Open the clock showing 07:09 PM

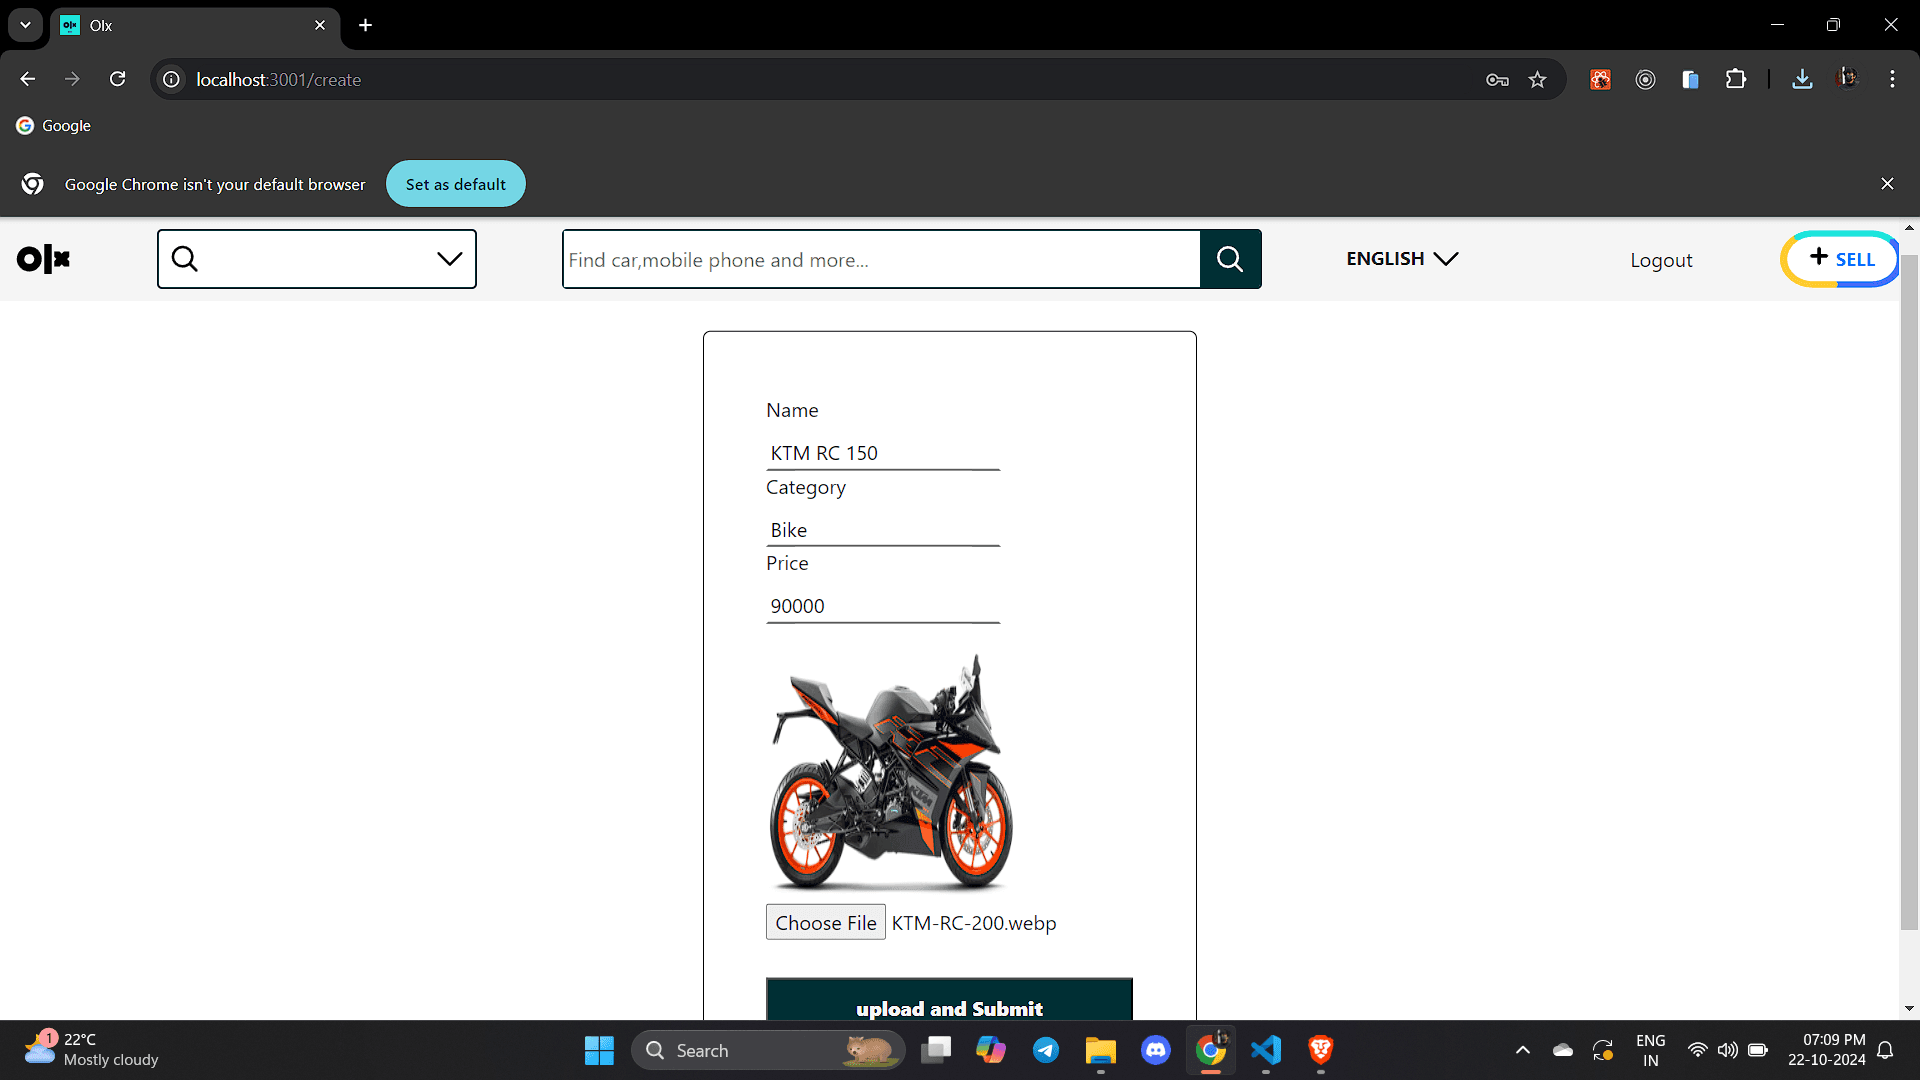[x=1826, y=1050]
